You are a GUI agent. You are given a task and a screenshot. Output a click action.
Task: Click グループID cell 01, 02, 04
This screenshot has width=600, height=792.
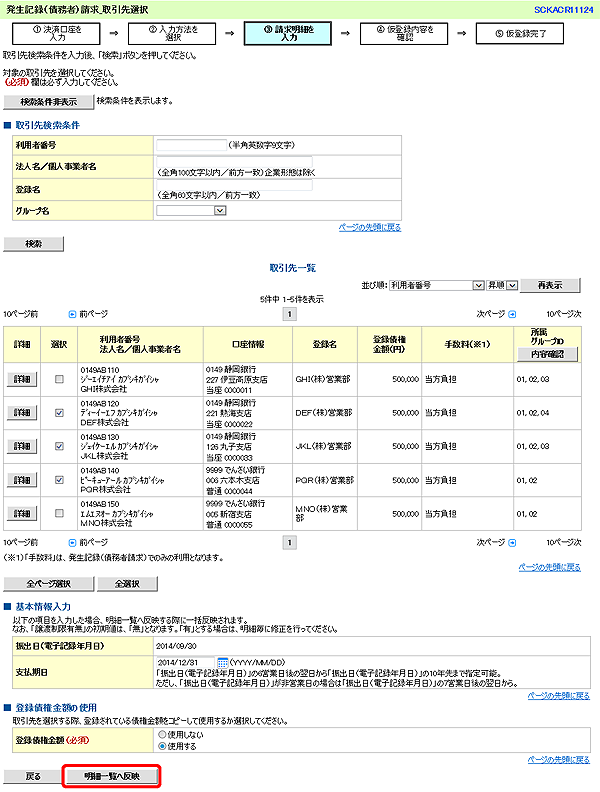tap(533, 413)
